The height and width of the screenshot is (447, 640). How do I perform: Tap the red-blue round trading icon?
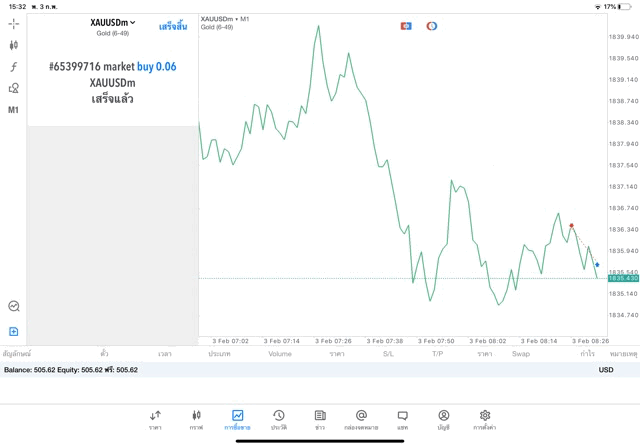(x=432, y=26)
